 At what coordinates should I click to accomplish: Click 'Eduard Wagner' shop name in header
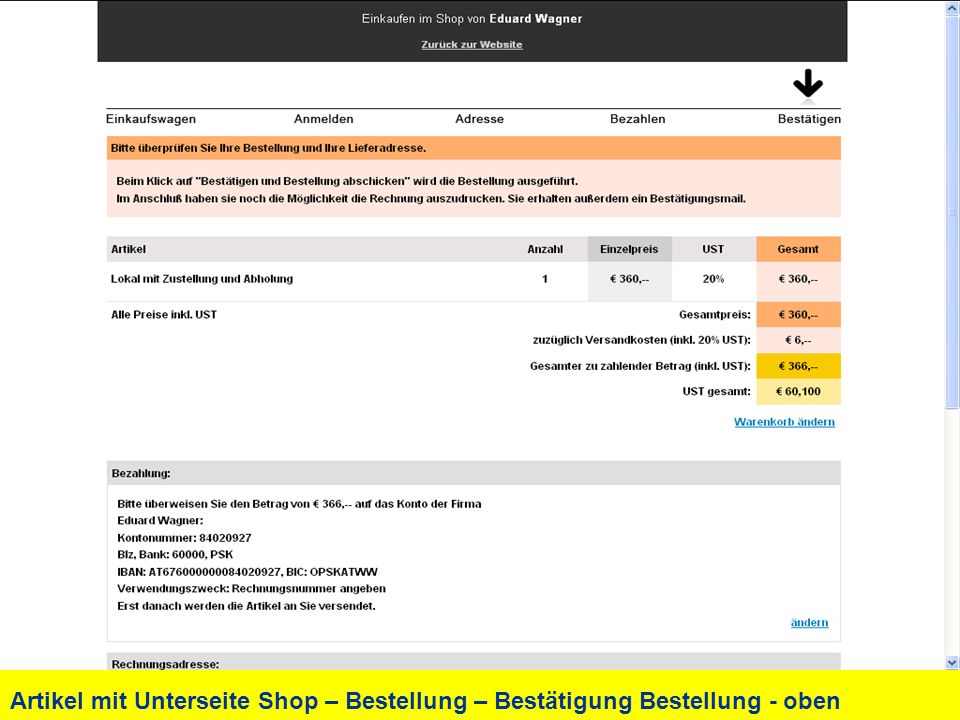click(536, 19)
